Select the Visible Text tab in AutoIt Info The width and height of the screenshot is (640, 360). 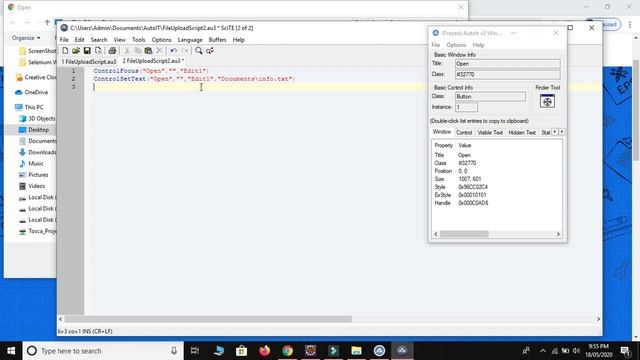click(490, 133)
